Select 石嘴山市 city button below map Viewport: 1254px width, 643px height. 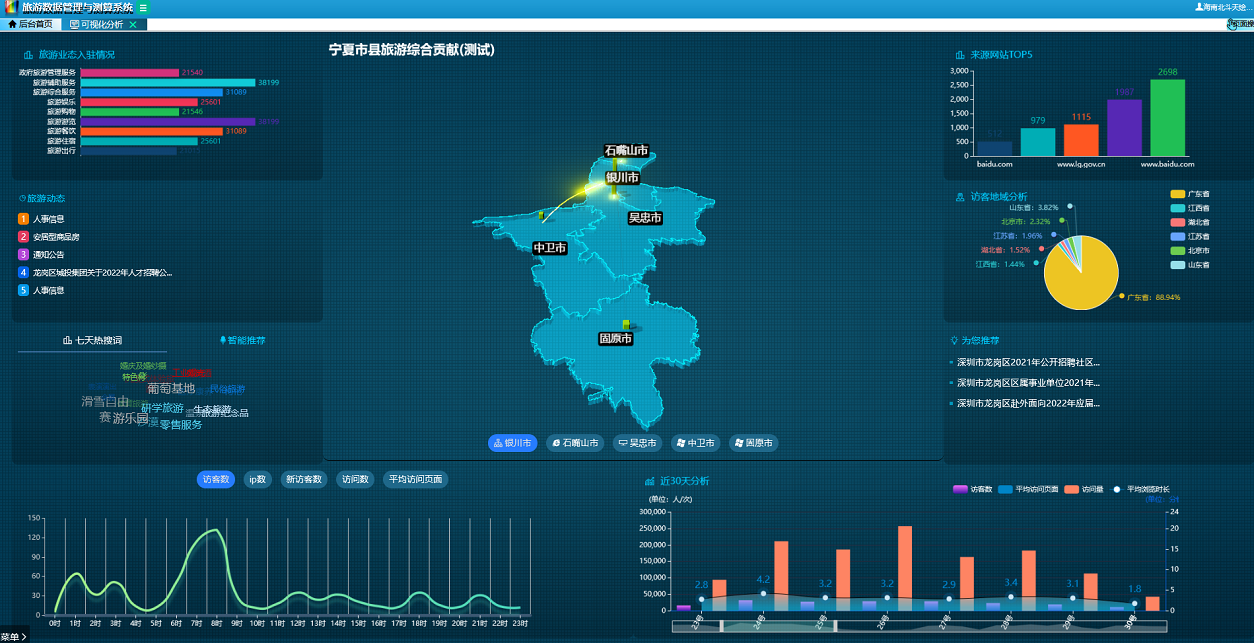click(575, 443)
